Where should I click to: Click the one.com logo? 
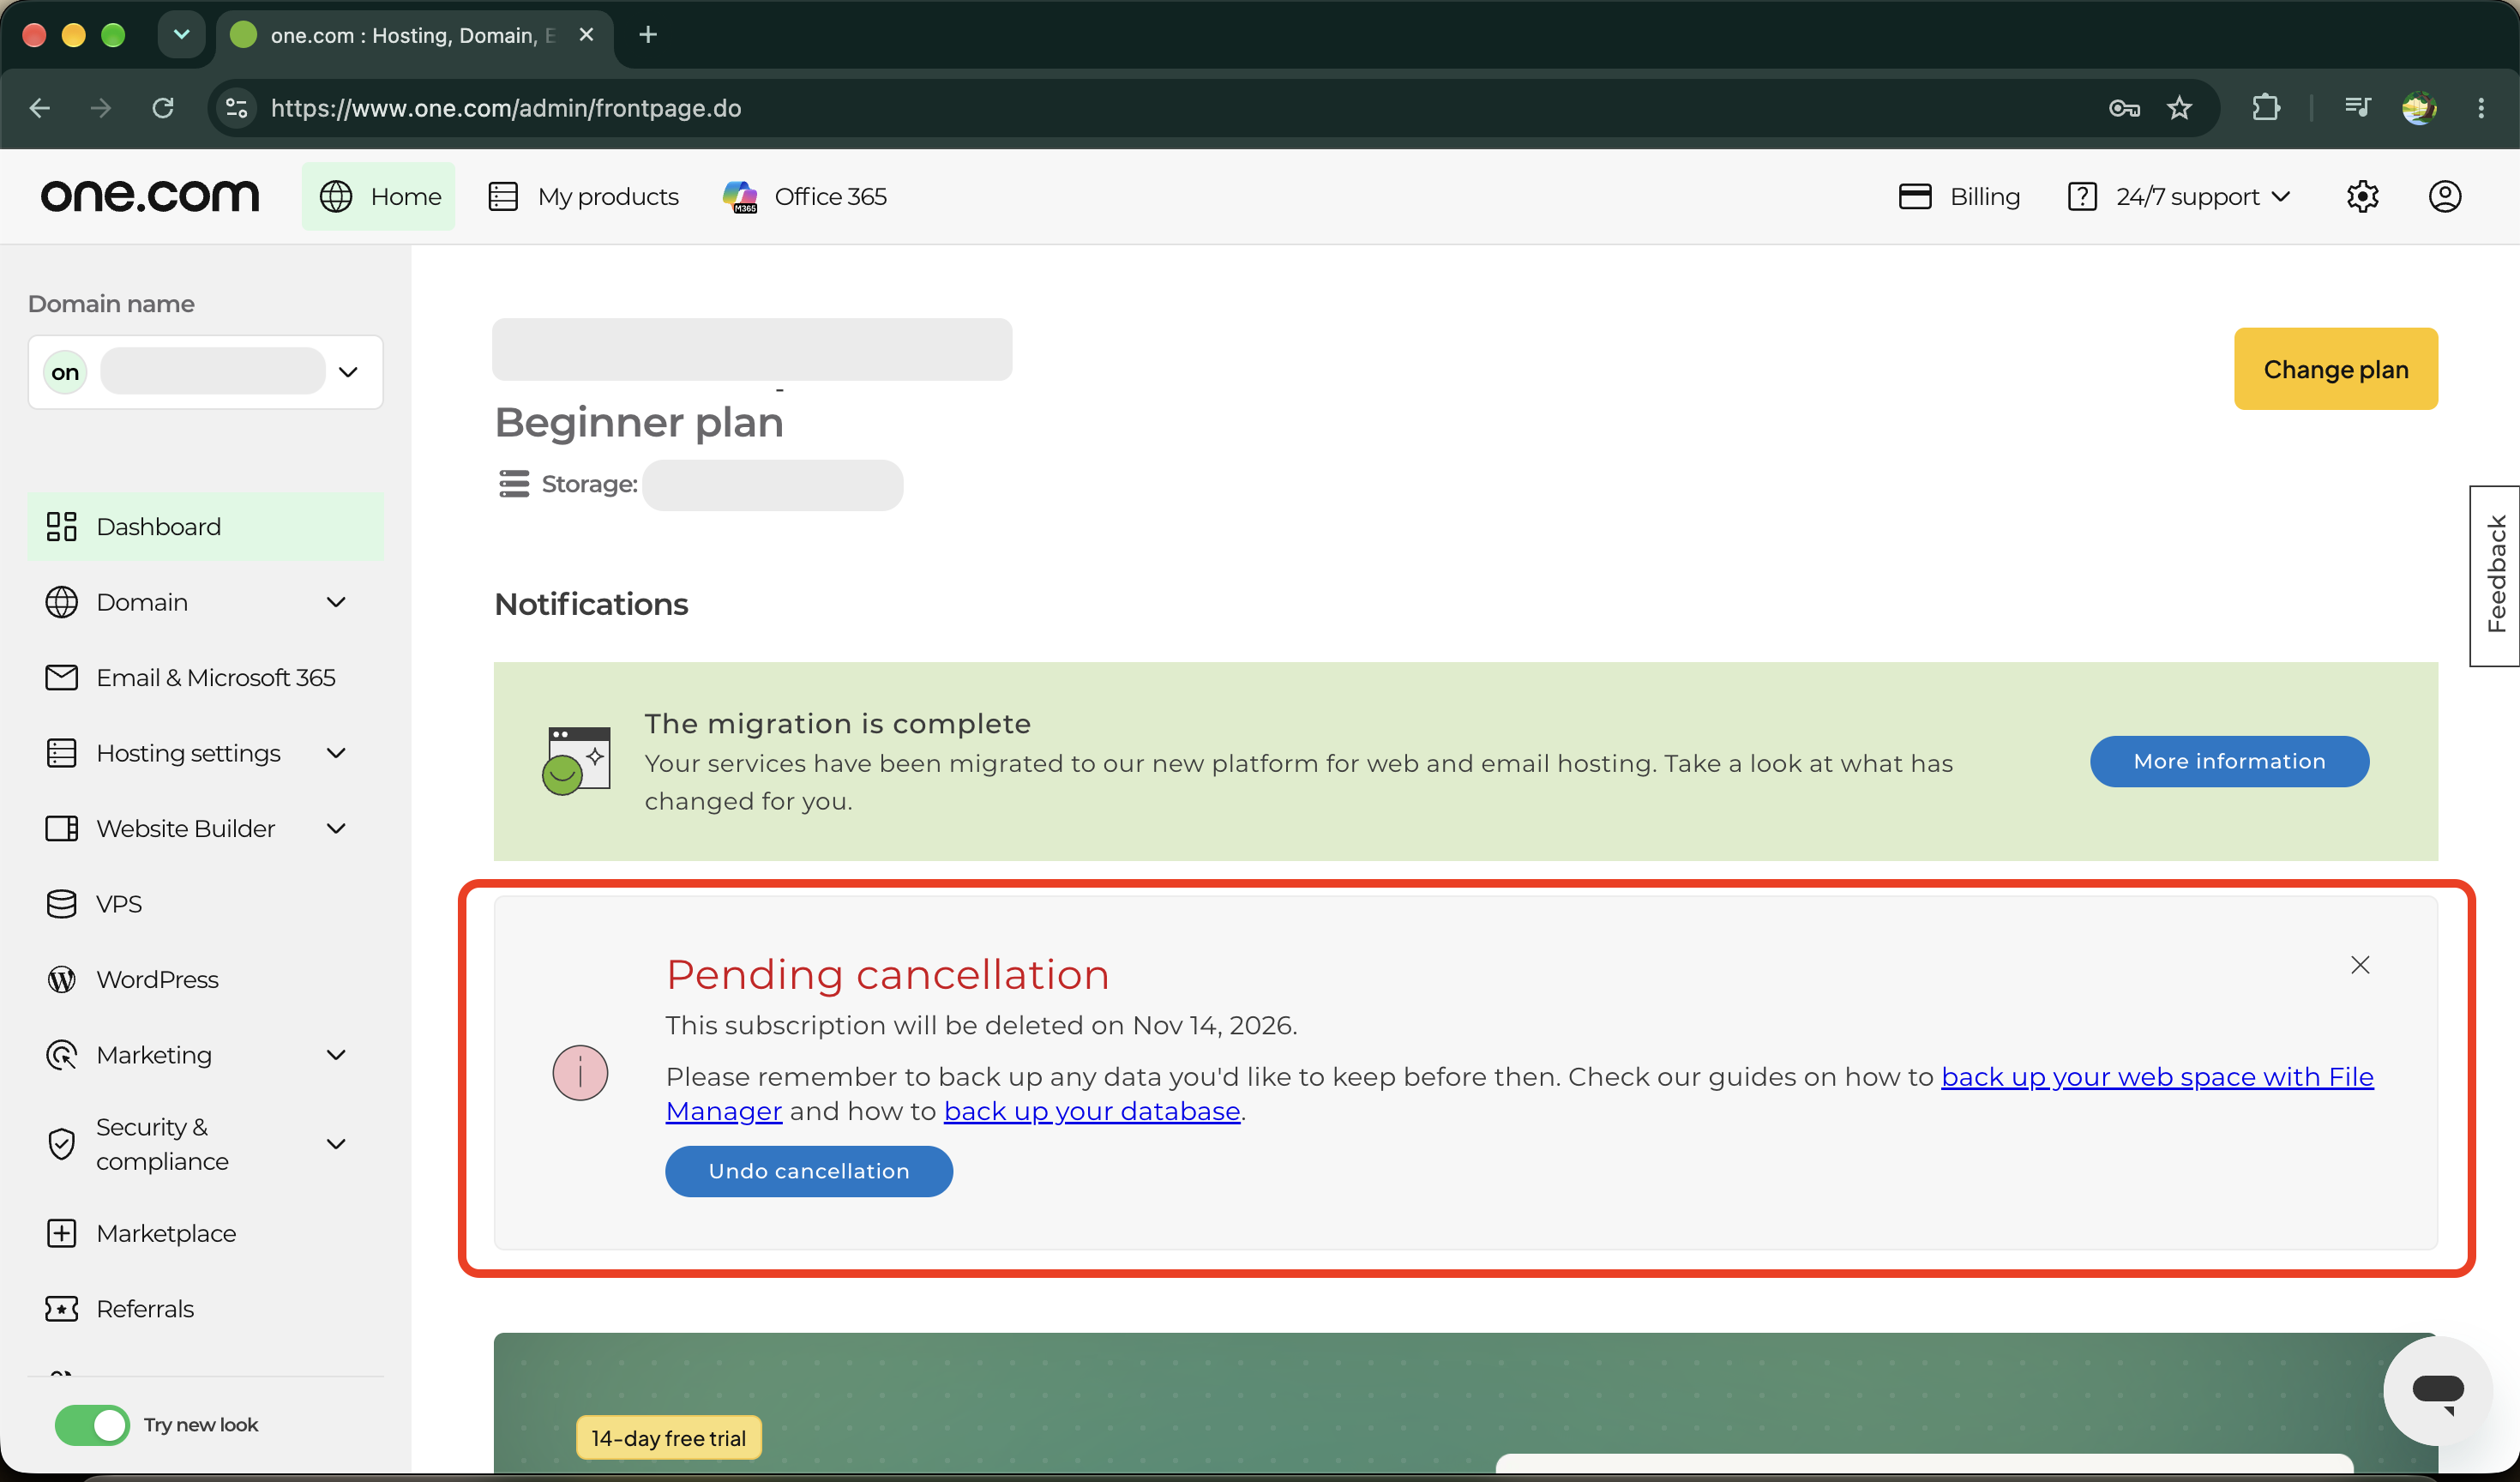(150, 196)
